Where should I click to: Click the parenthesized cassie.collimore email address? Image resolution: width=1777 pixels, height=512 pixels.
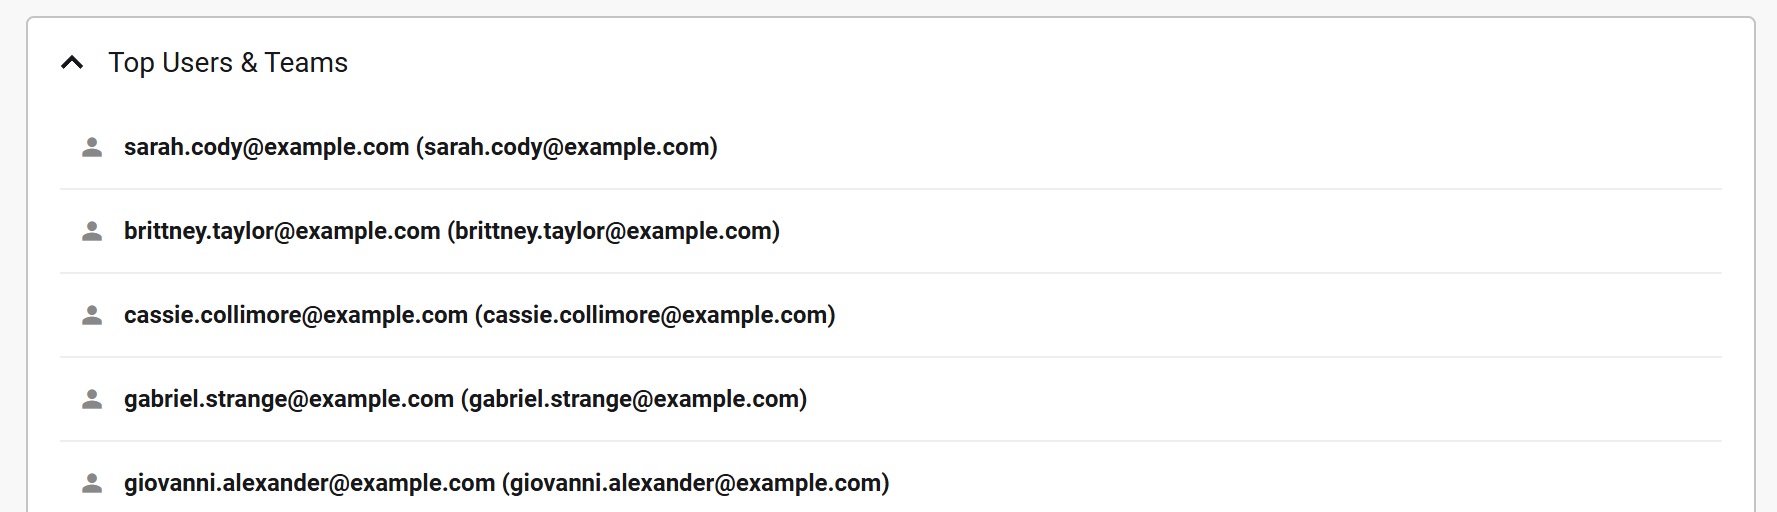pyautogui.click(x=655, y=316)
